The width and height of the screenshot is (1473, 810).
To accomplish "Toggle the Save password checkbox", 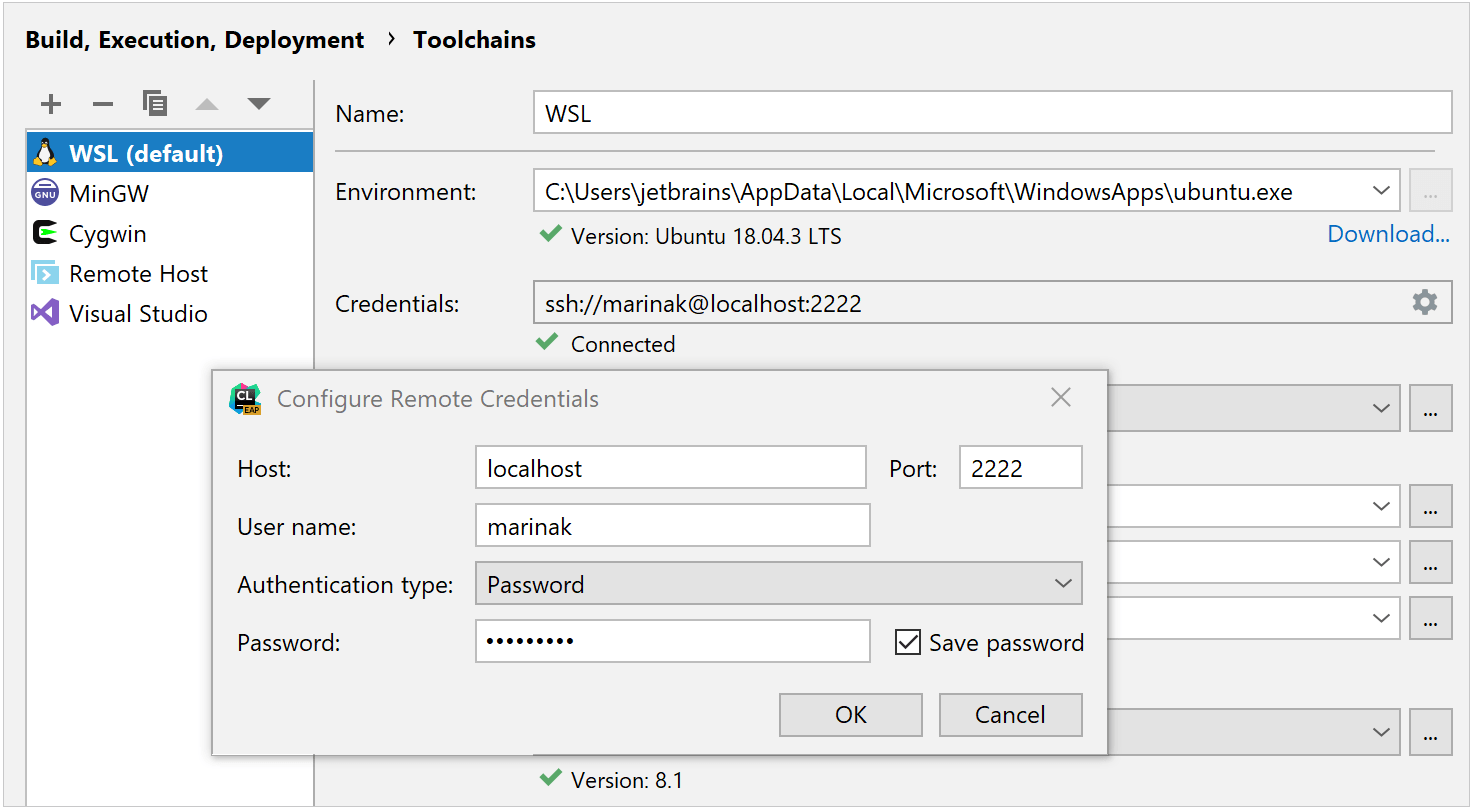I will [x=908, y=642].
